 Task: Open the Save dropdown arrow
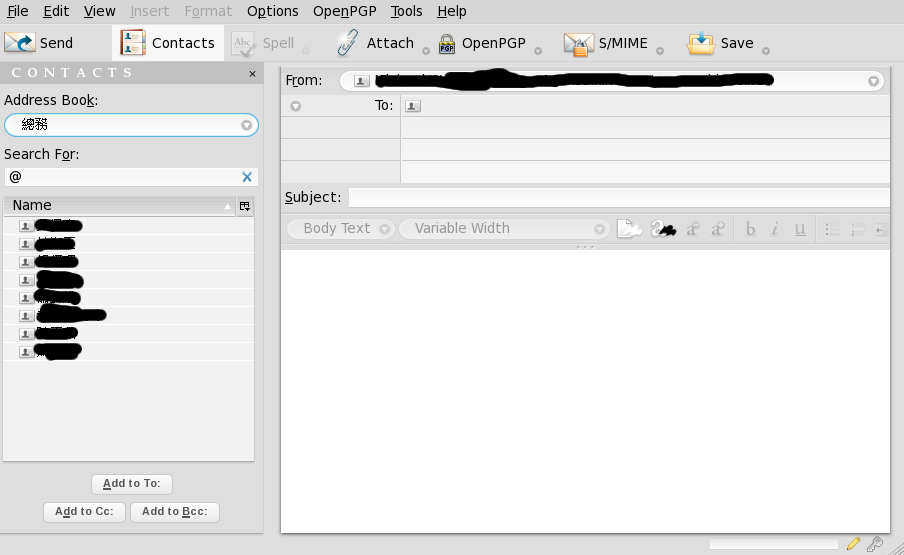click(766, 51)
